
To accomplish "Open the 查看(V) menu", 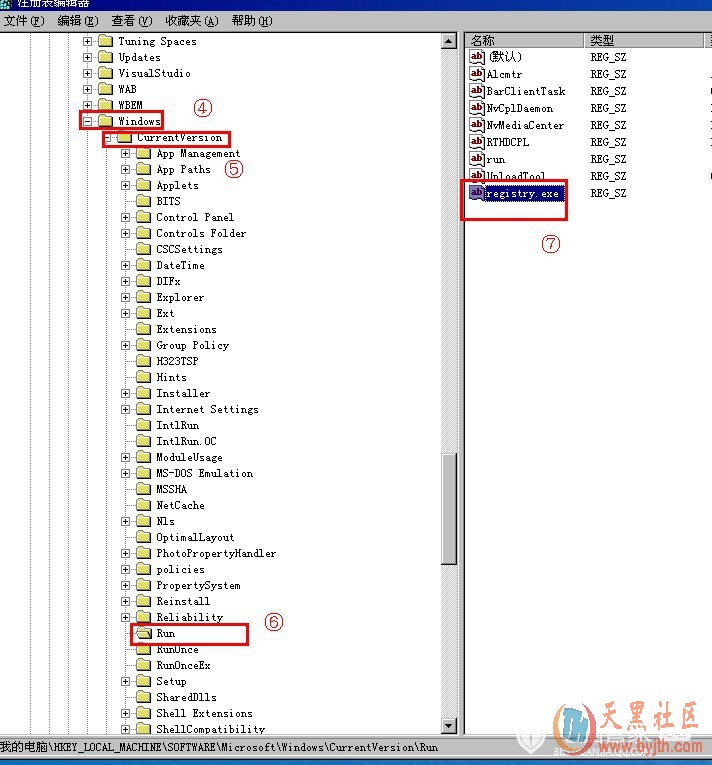I will click(132, 21).
